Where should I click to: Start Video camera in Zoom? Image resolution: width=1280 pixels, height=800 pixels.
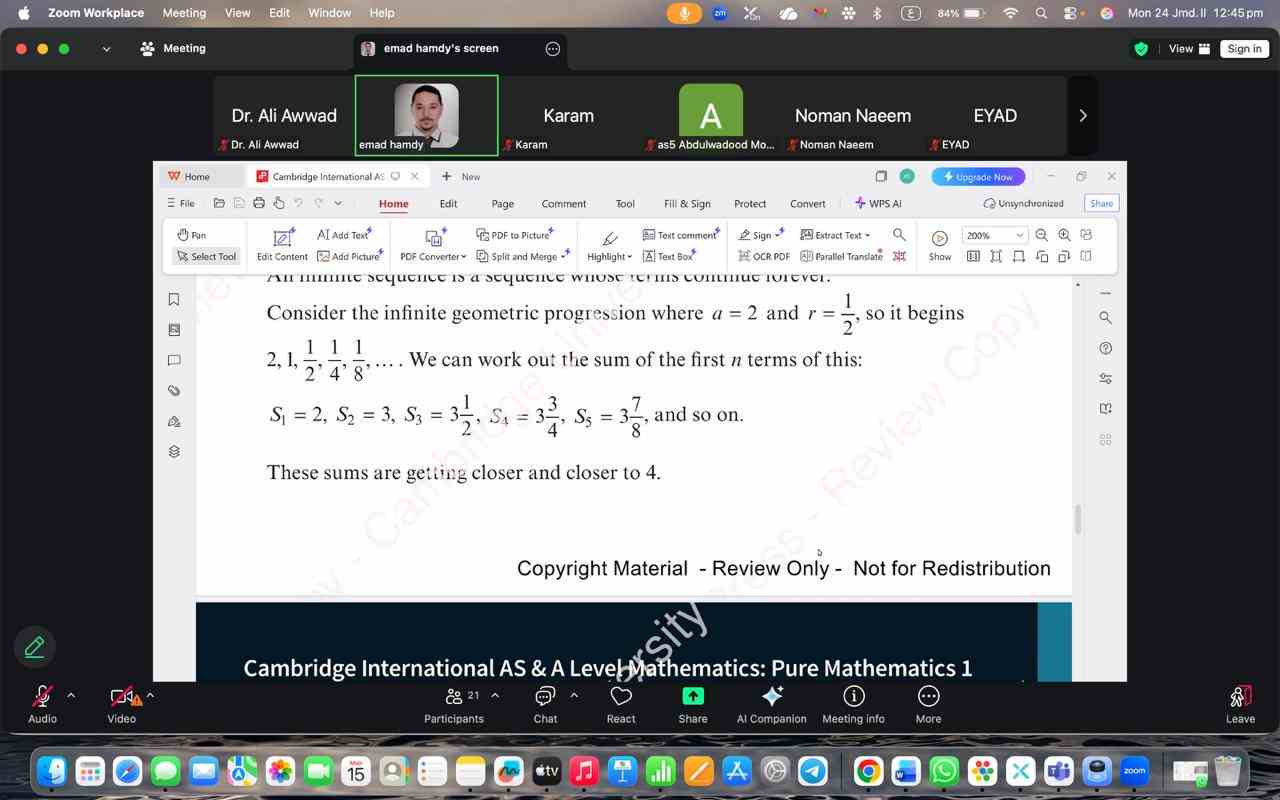point(121,696)
